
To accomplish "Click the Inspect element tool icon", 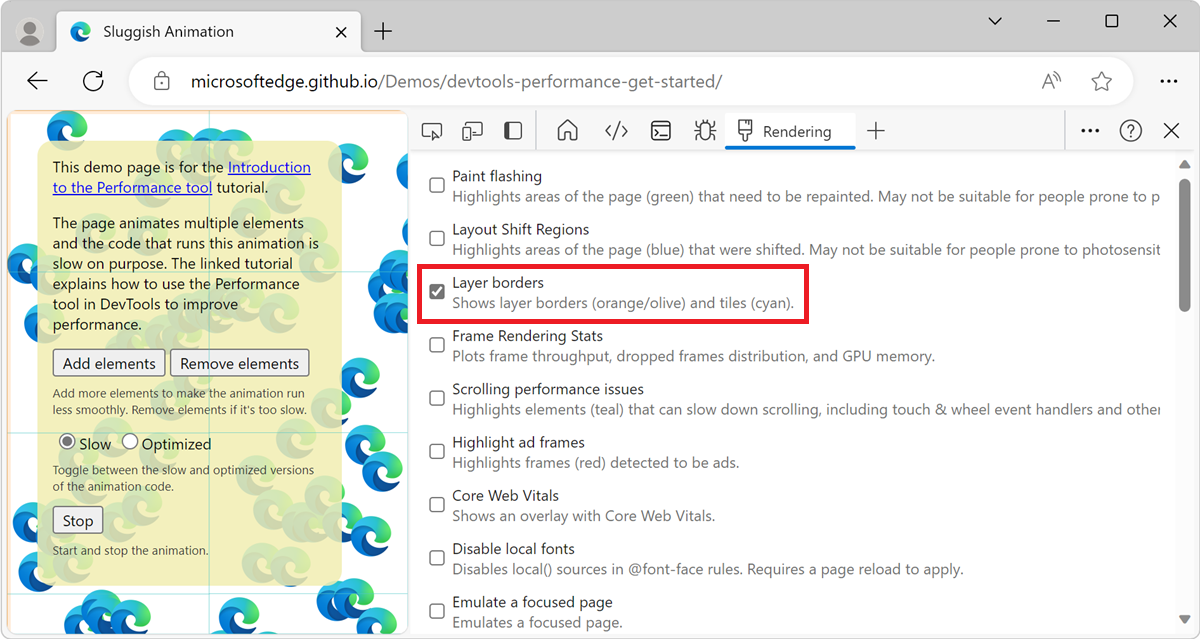I will [432, 131].
